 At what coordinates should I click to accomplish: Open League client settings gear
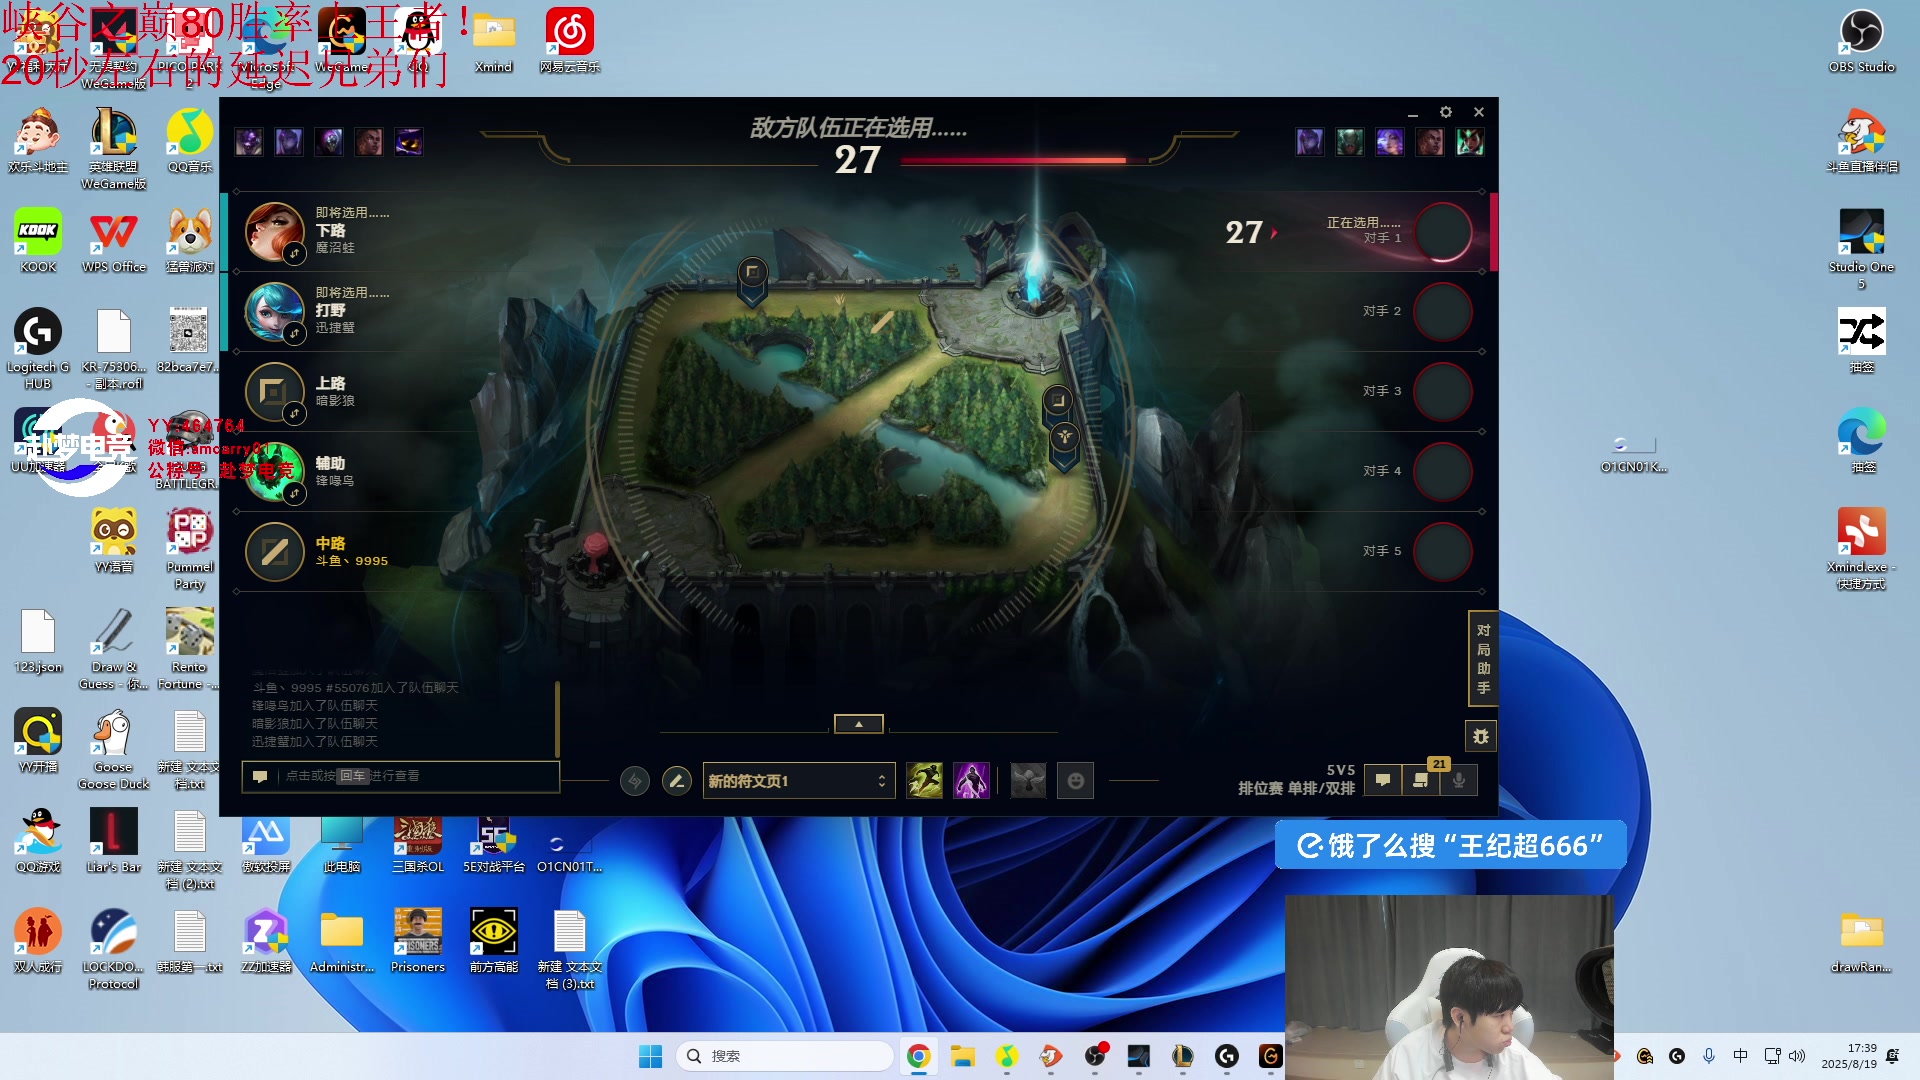tap(1445, 112)
